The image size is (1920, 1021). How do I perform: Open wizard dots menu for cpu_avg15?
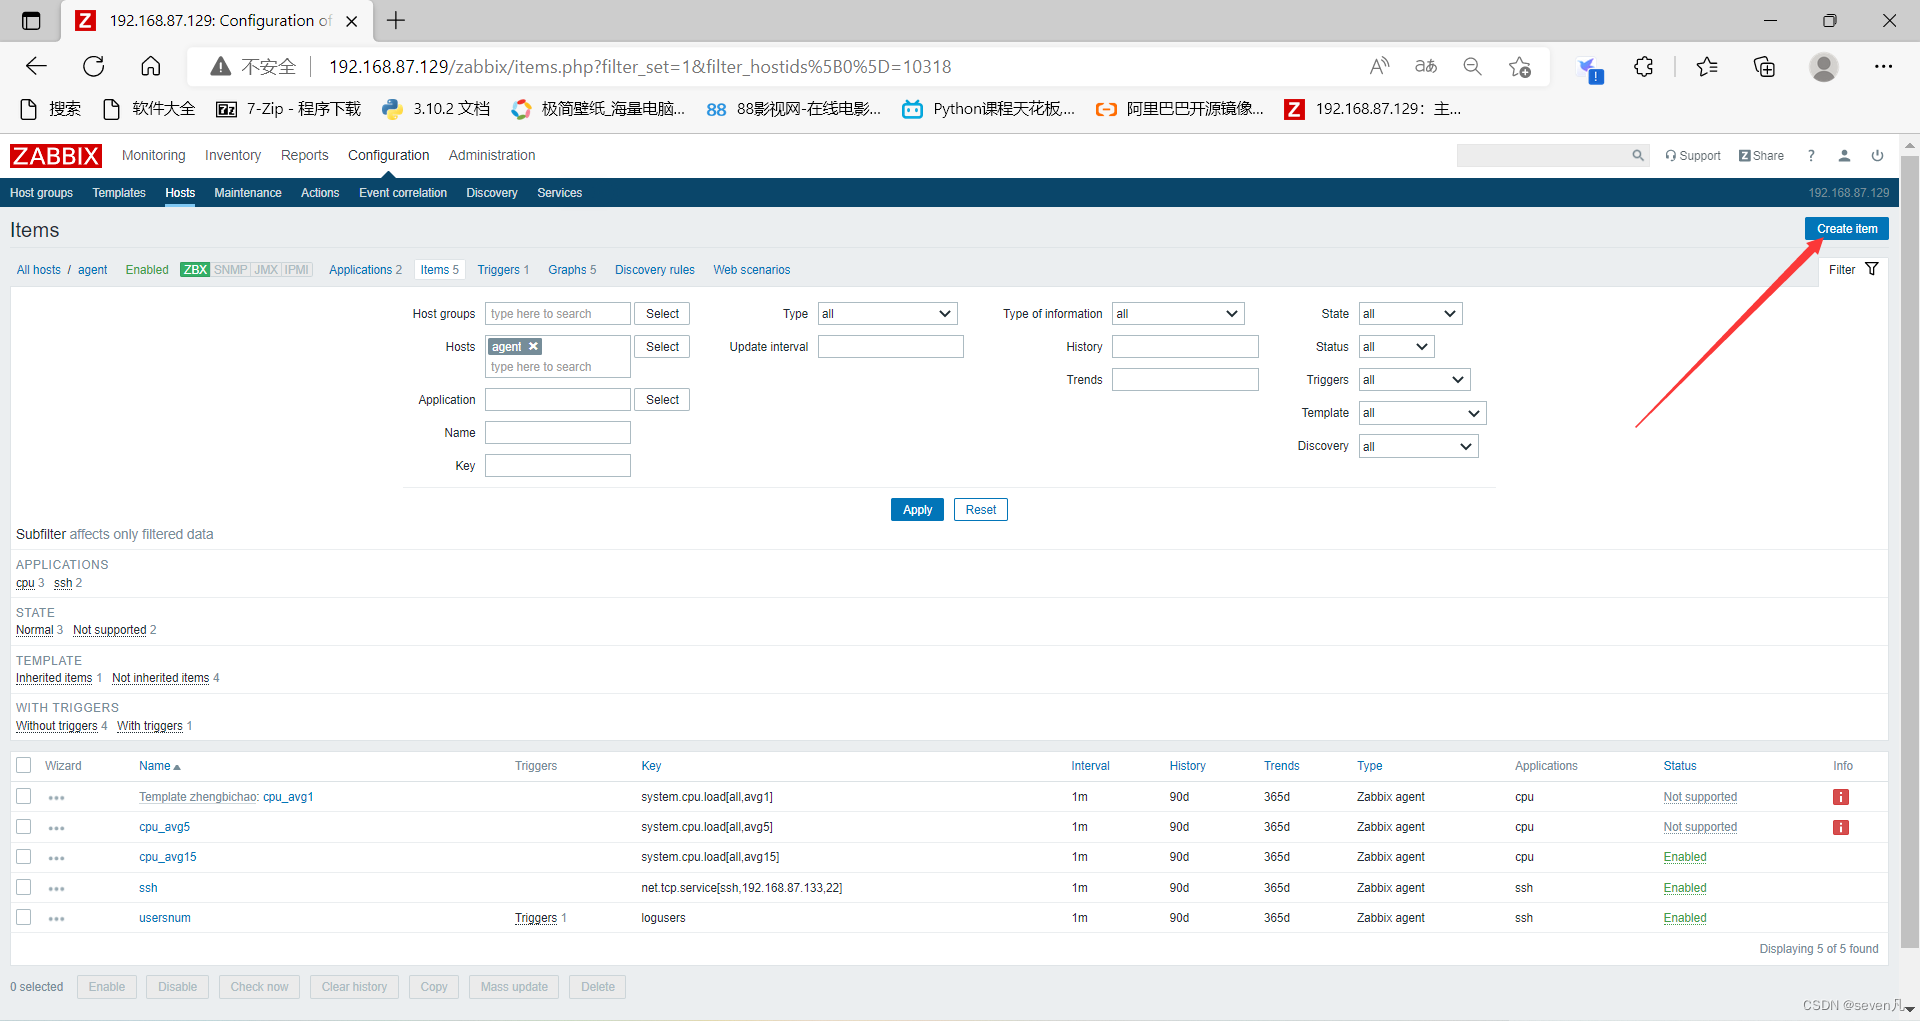(x=56, y=858)
